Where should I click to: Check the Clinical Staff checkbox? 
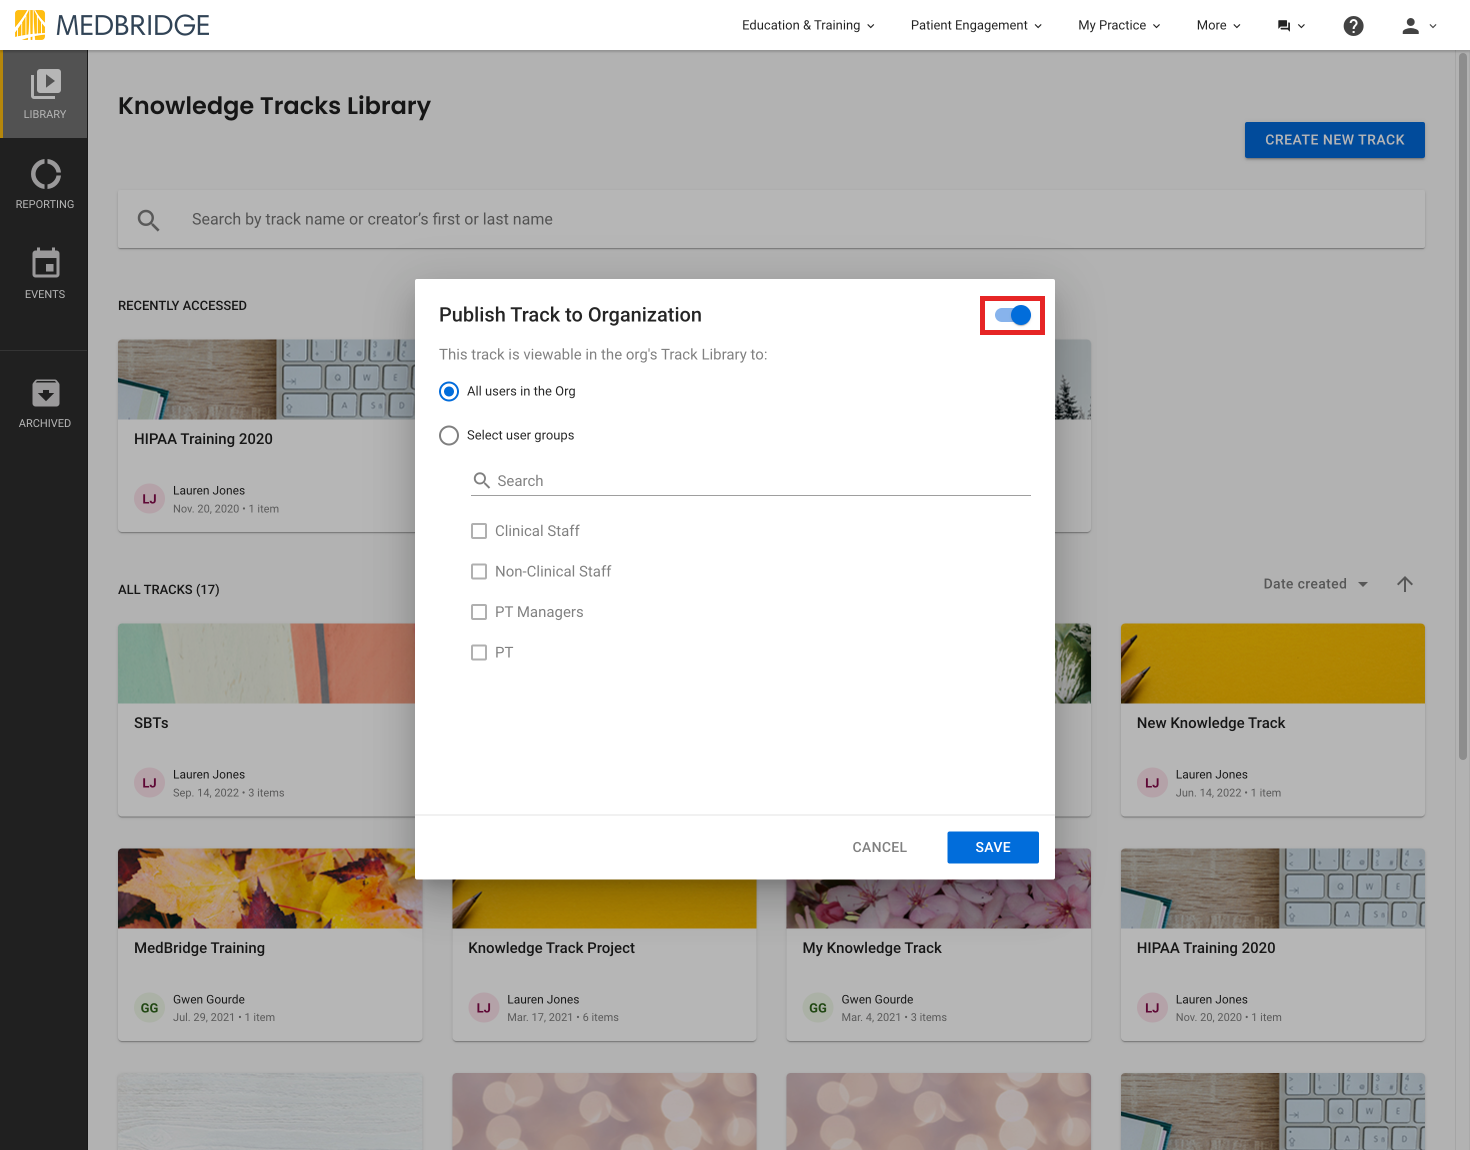click(479, 531)
